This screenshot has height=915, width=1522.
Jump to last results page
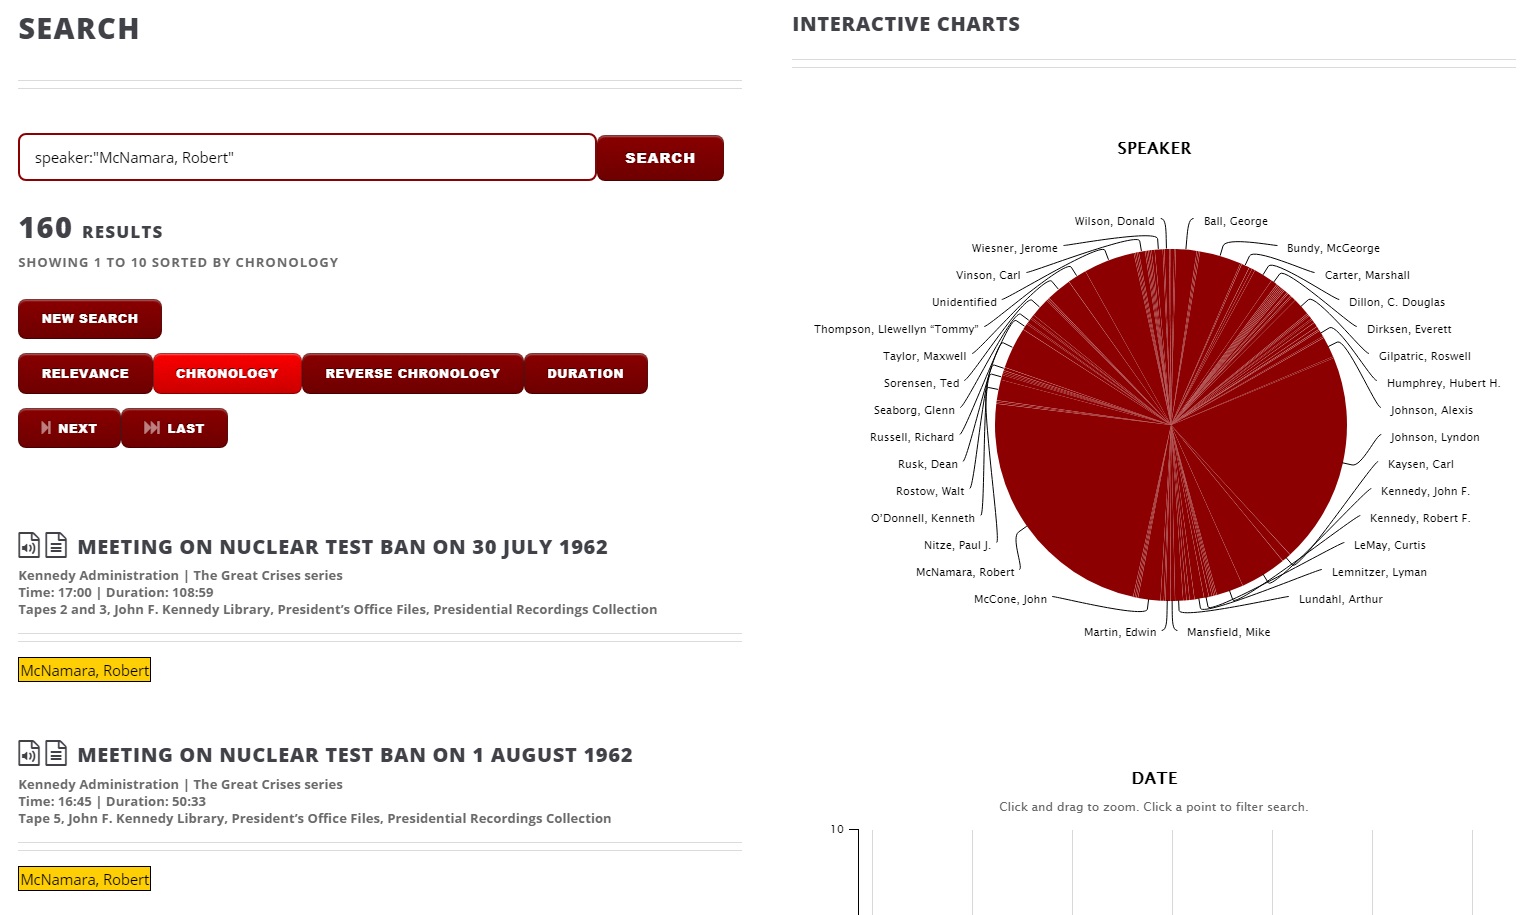coord(174,428)
